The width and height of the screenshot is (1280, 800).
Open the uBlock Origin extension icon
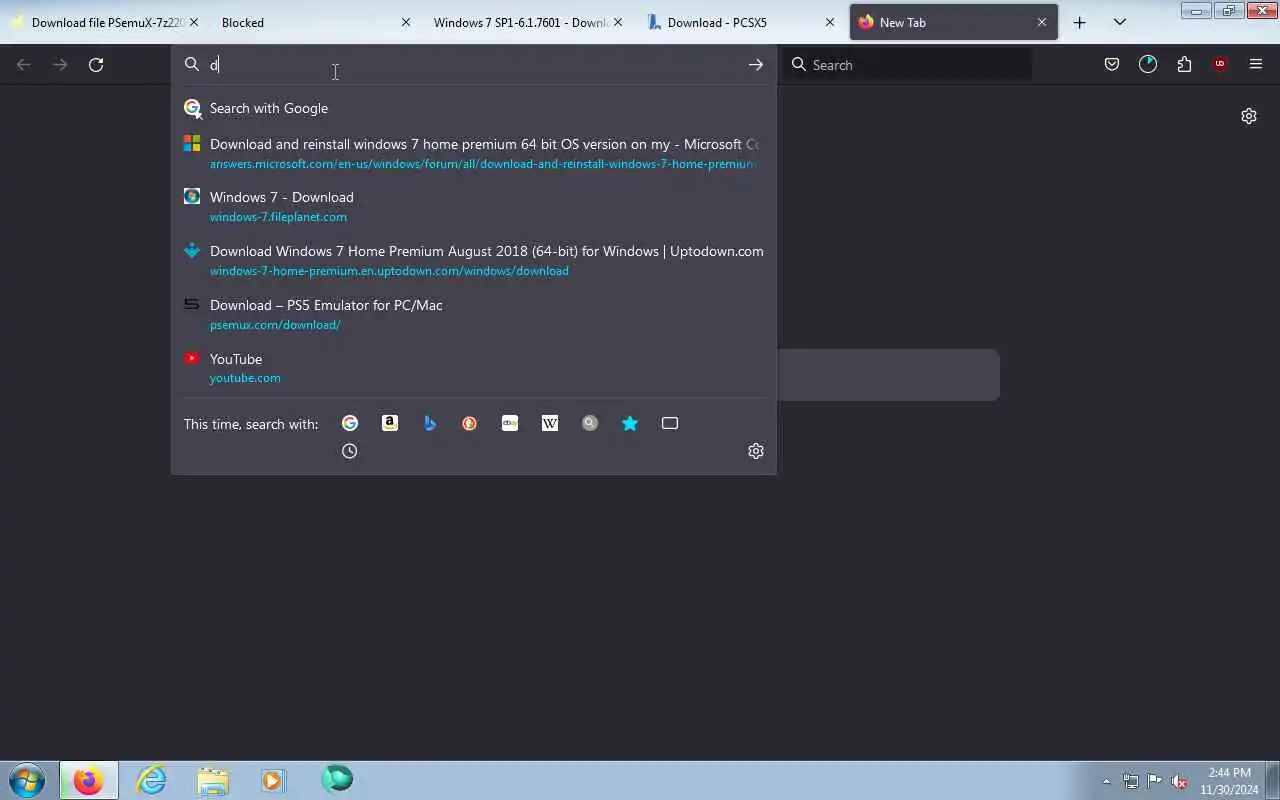(1220, 64)
